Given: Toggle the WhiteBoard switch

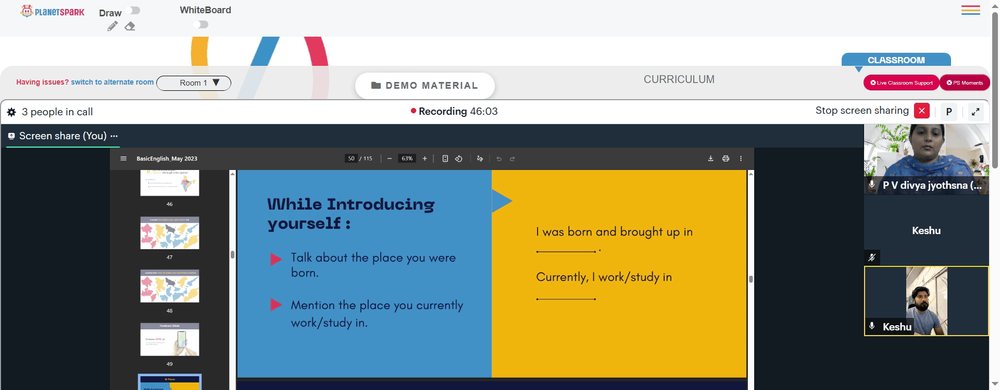Looking at the screenshot, I should 201,24.
